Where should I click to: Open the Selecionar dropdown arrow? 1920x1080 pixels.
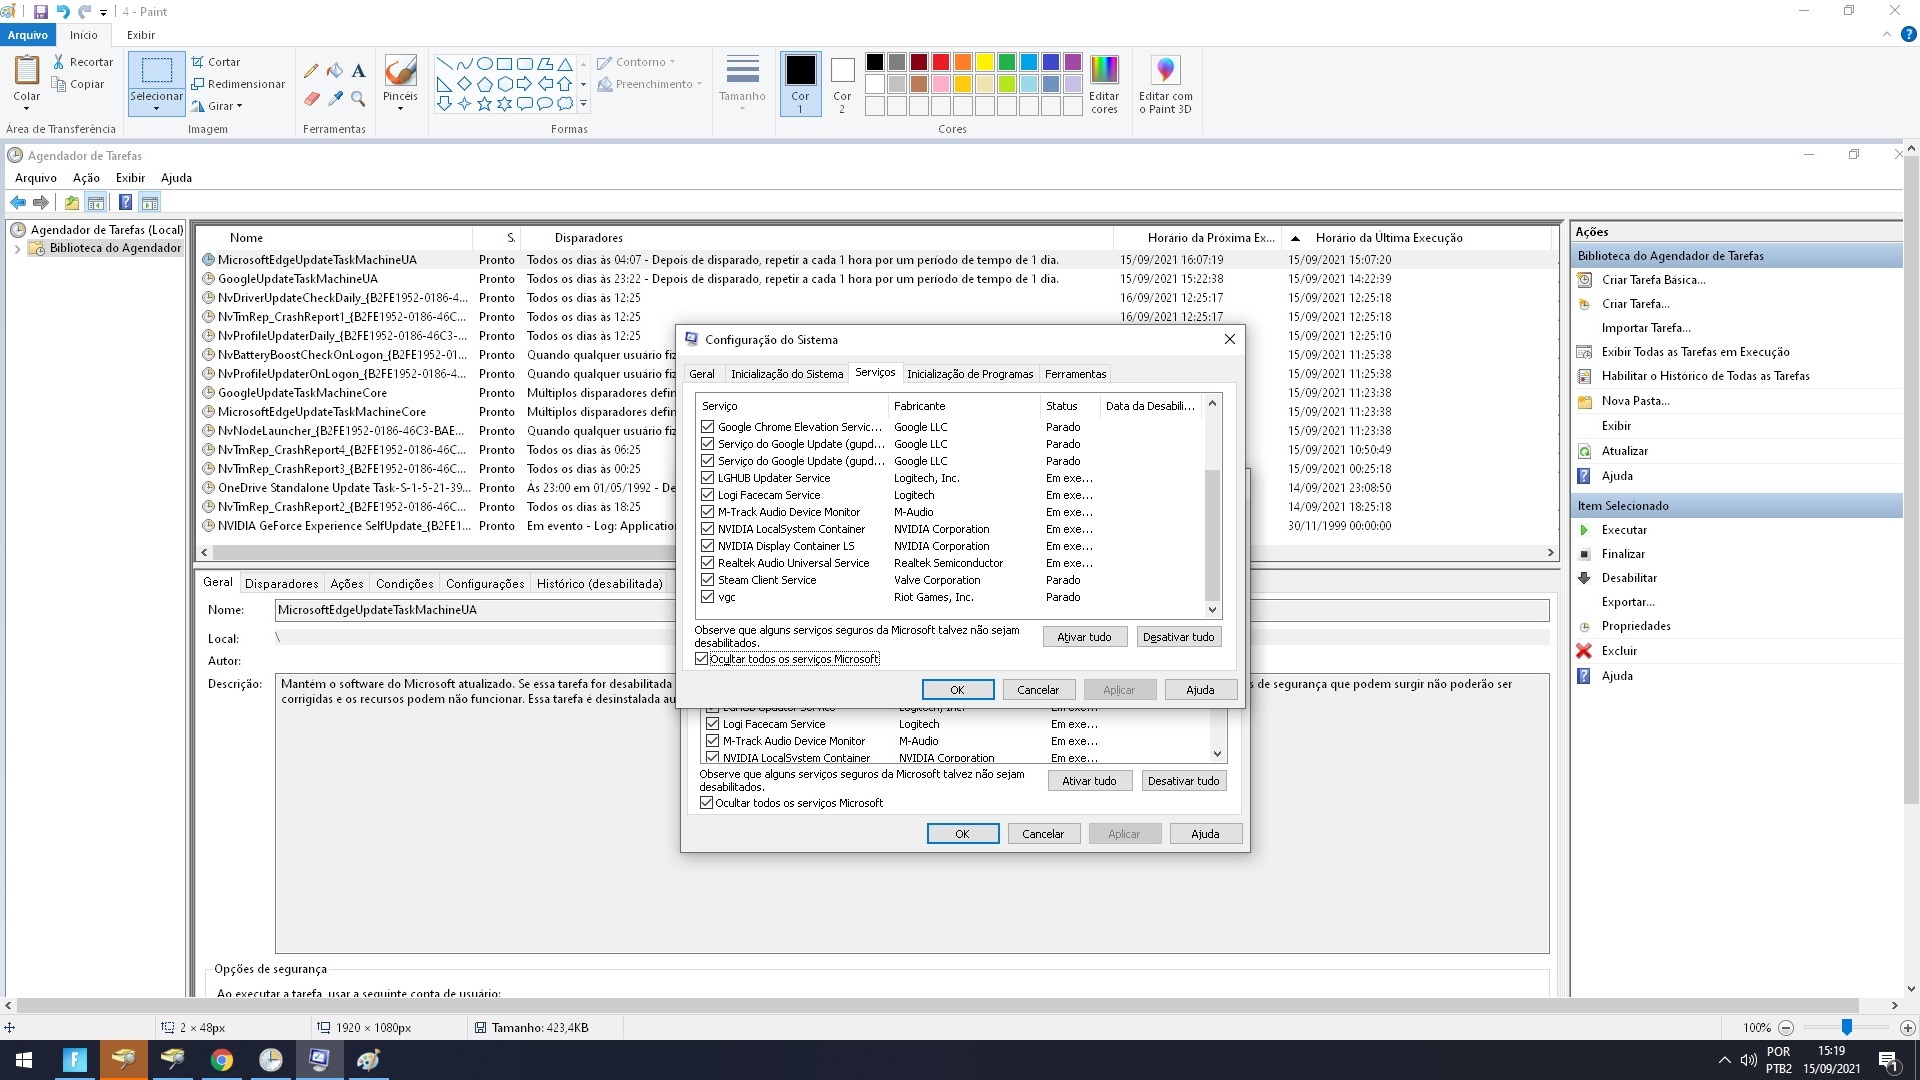[156, 108]
